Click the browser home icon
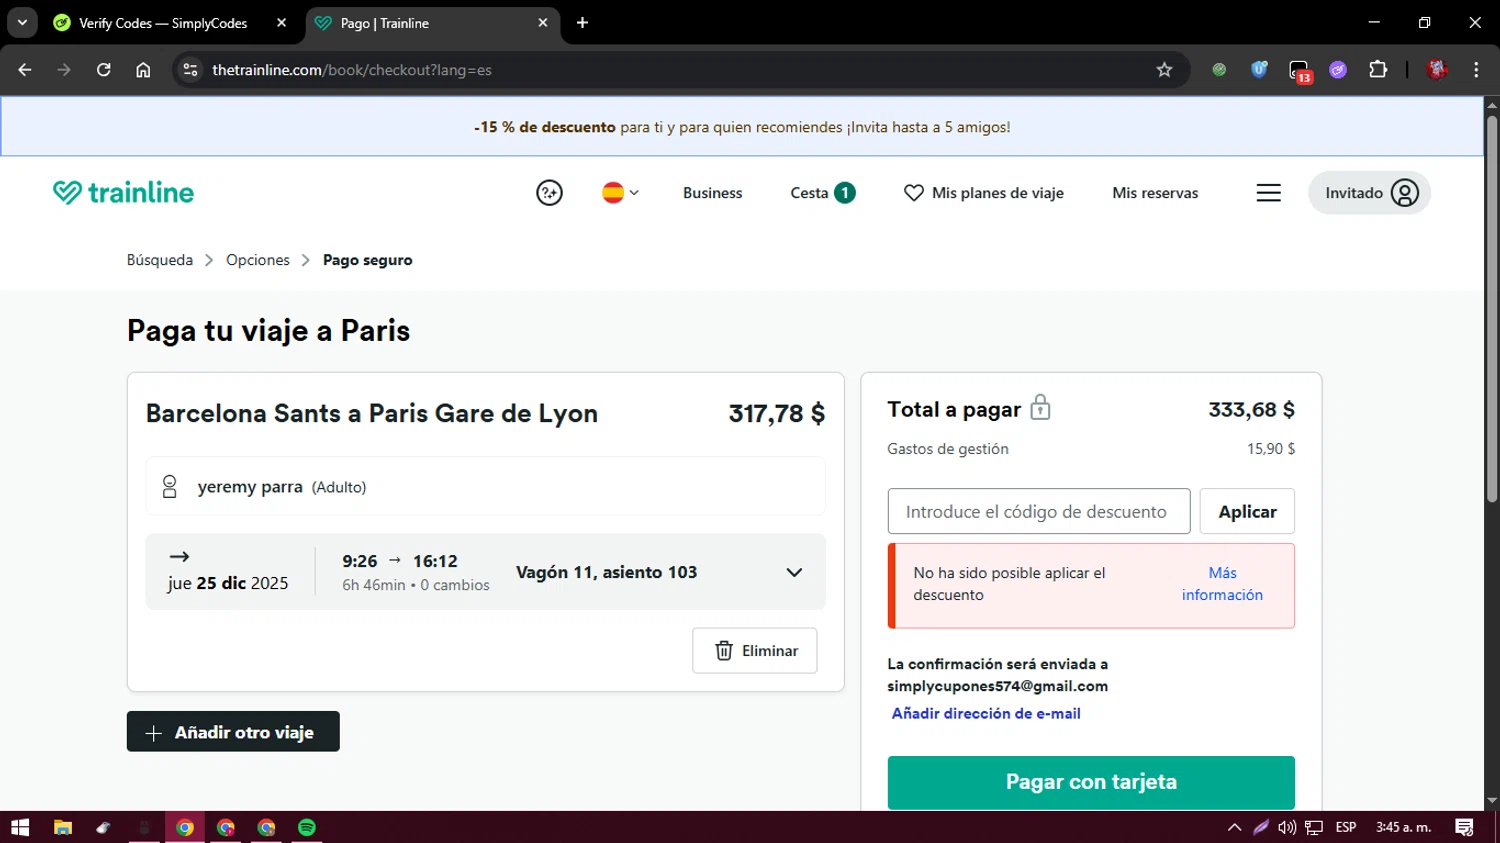1500x843 pixels. point(143,70)
